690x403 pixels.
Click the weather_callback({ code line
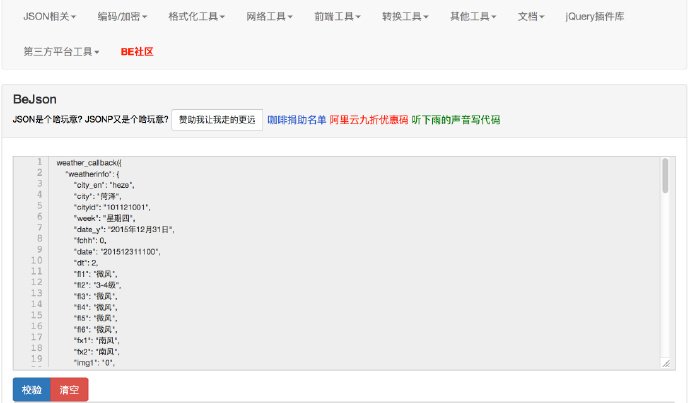pyautogui.click(x=89, y=163)
